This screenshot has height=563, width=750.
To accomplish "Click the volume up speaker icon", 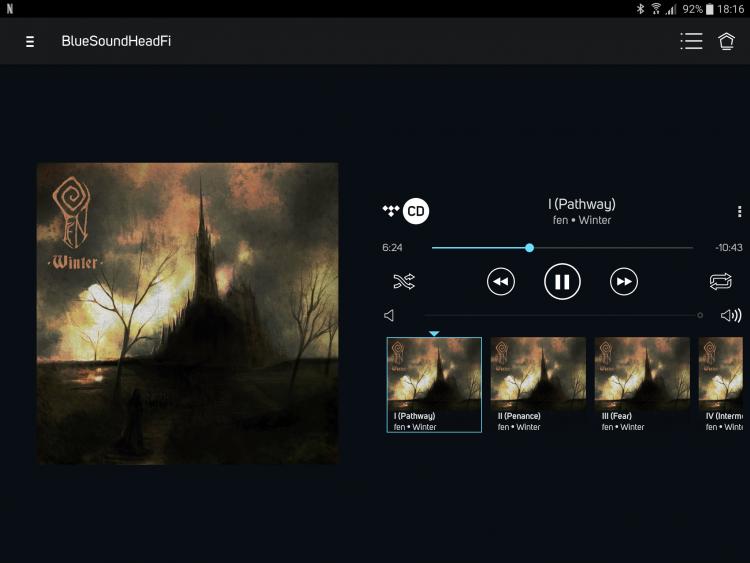I will click(731, 315).
